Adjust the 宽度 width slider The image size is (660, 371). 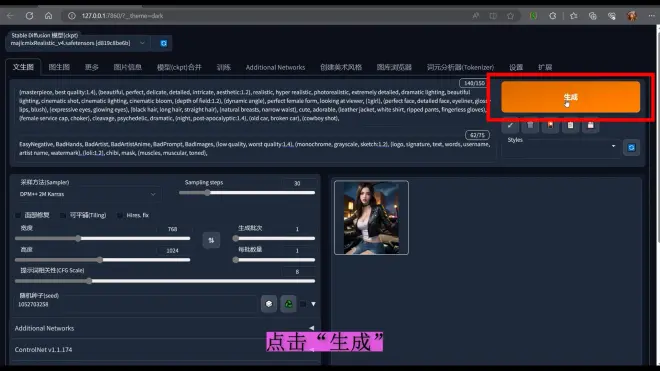[x=102, y=238]
